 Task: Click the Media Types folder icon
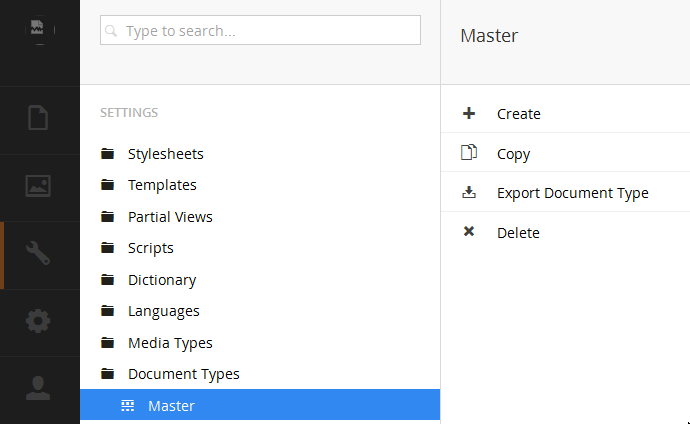[x=107, y=342]
